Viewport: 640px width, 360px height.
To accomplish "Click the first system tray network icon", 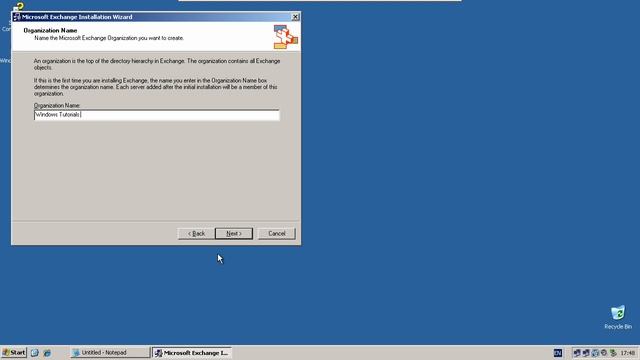I will pos(577,353).
